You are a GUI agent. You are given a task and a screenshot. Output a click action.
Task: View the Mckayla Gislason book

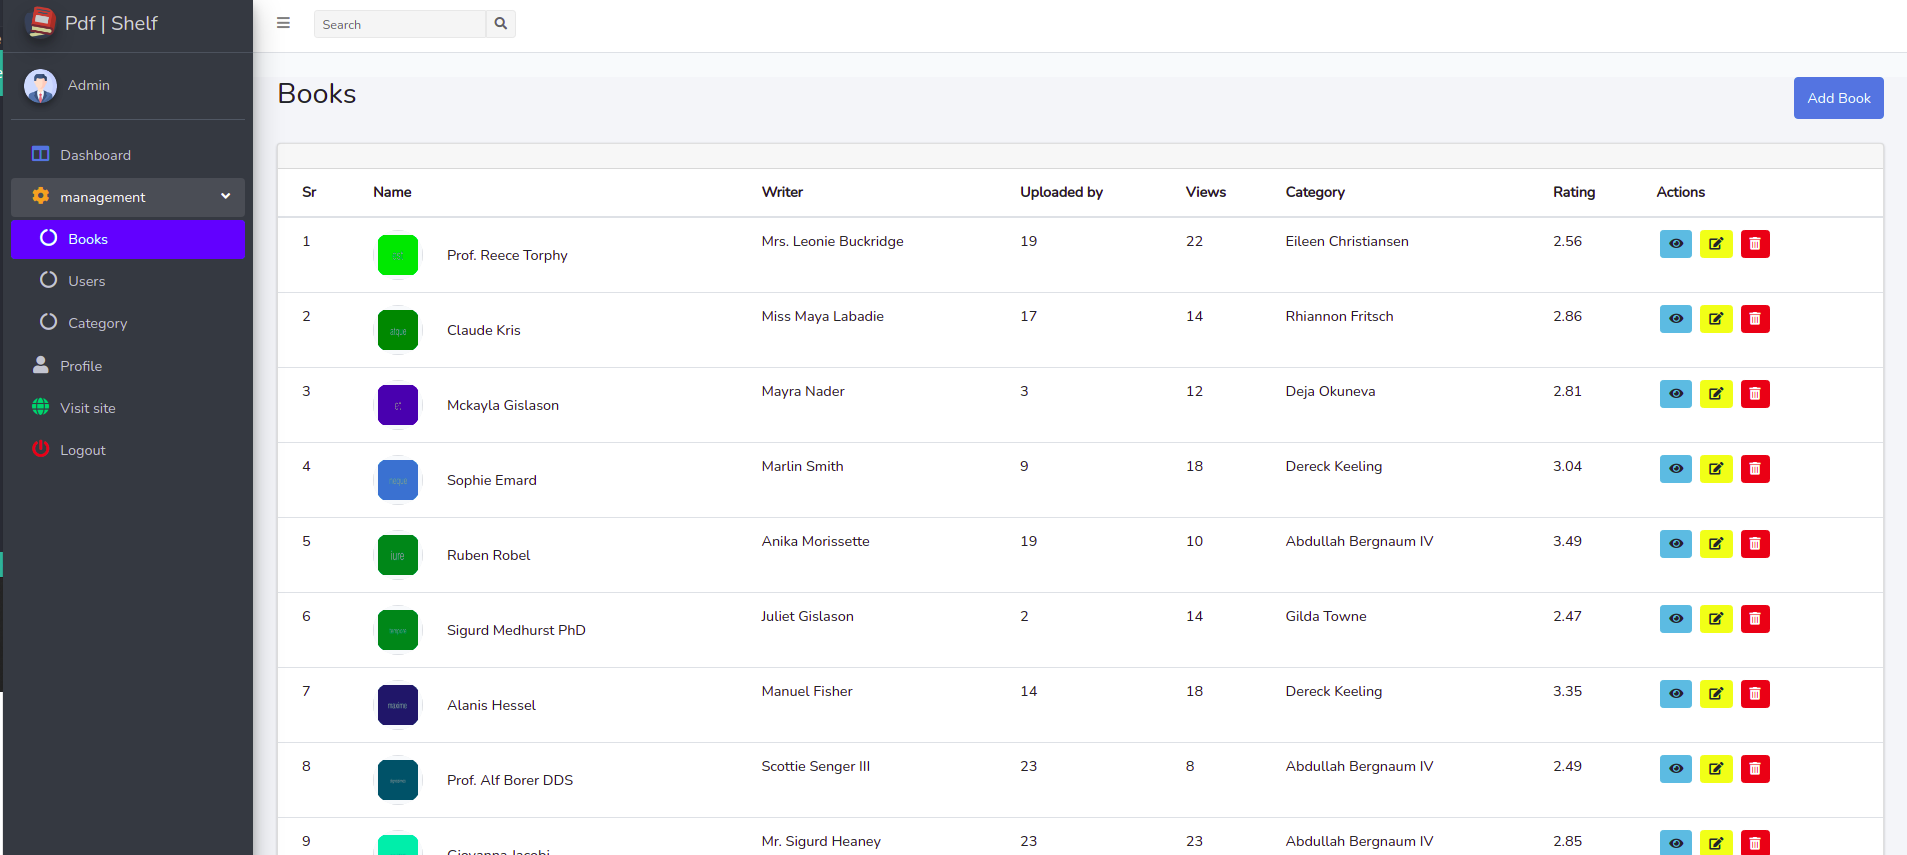point(1676,394)
